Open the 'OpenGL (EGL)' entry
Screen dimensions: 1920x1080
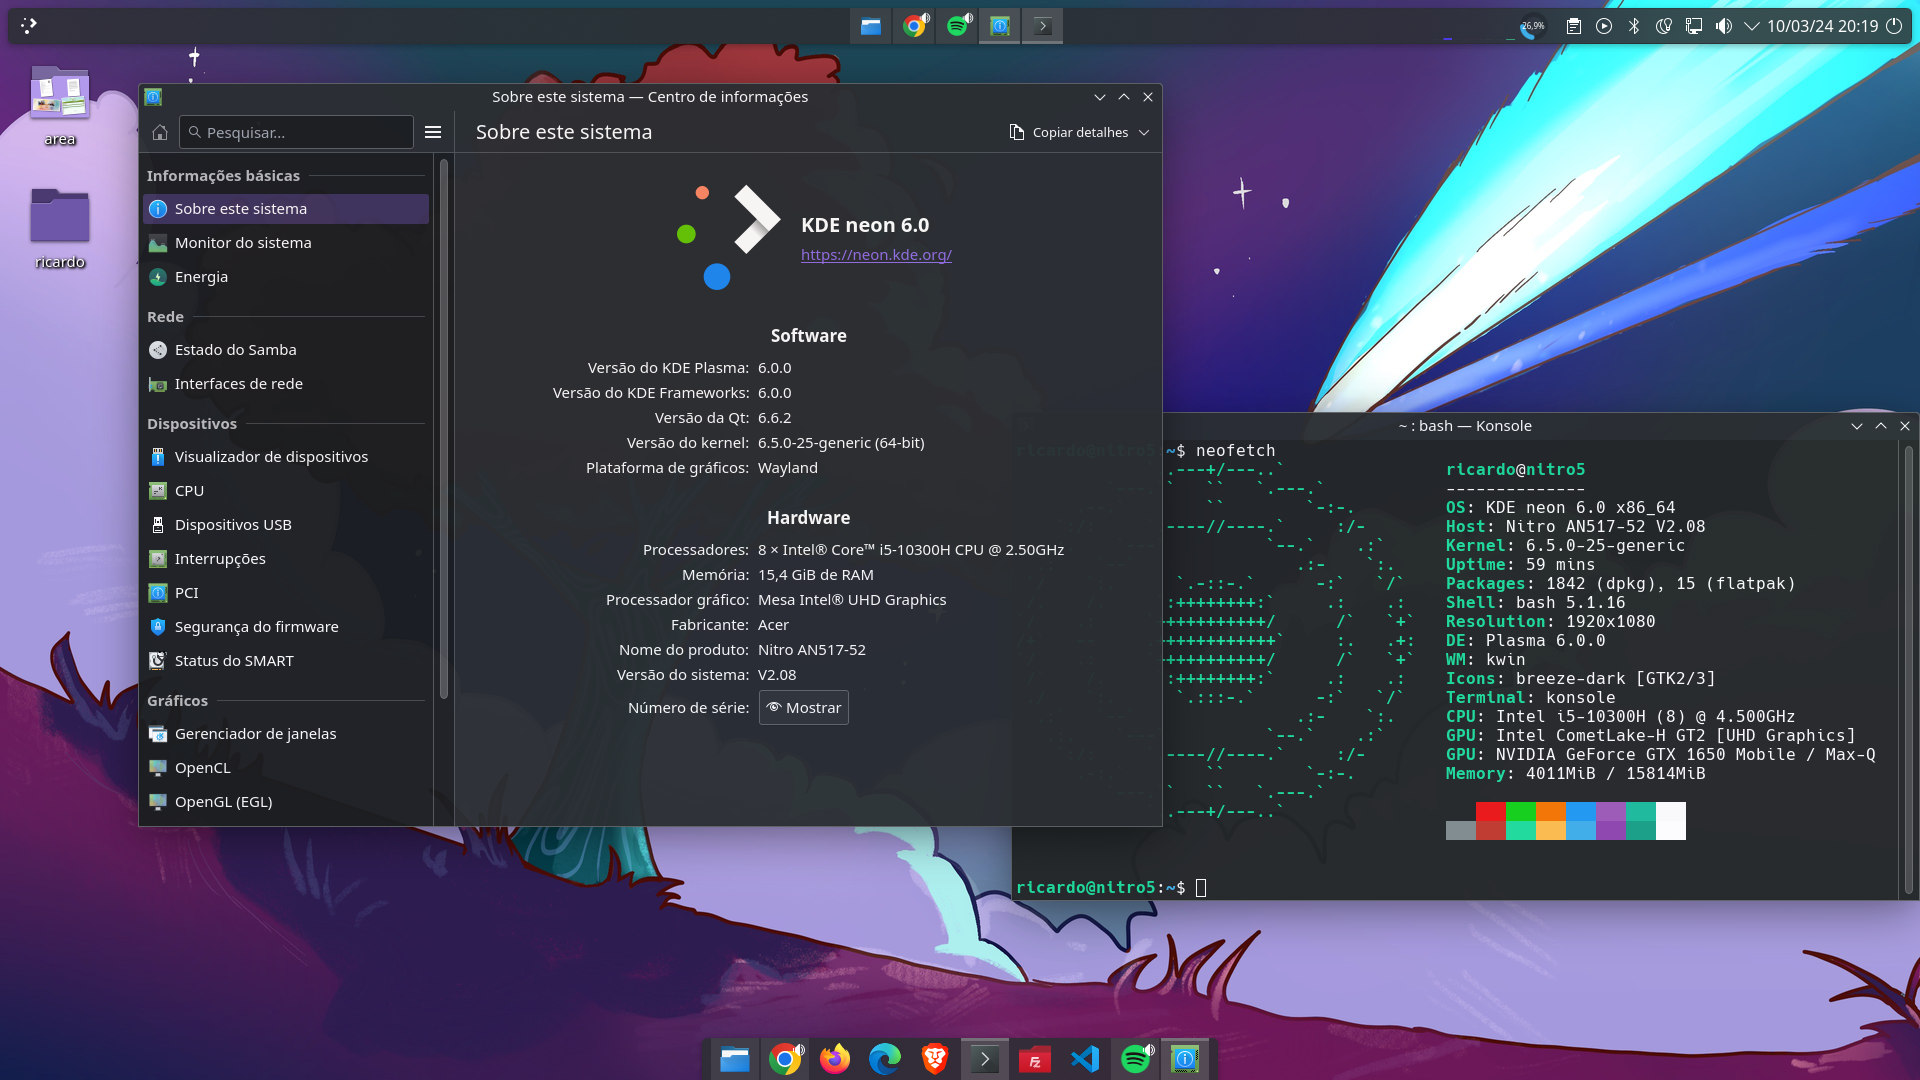[286, 802]
